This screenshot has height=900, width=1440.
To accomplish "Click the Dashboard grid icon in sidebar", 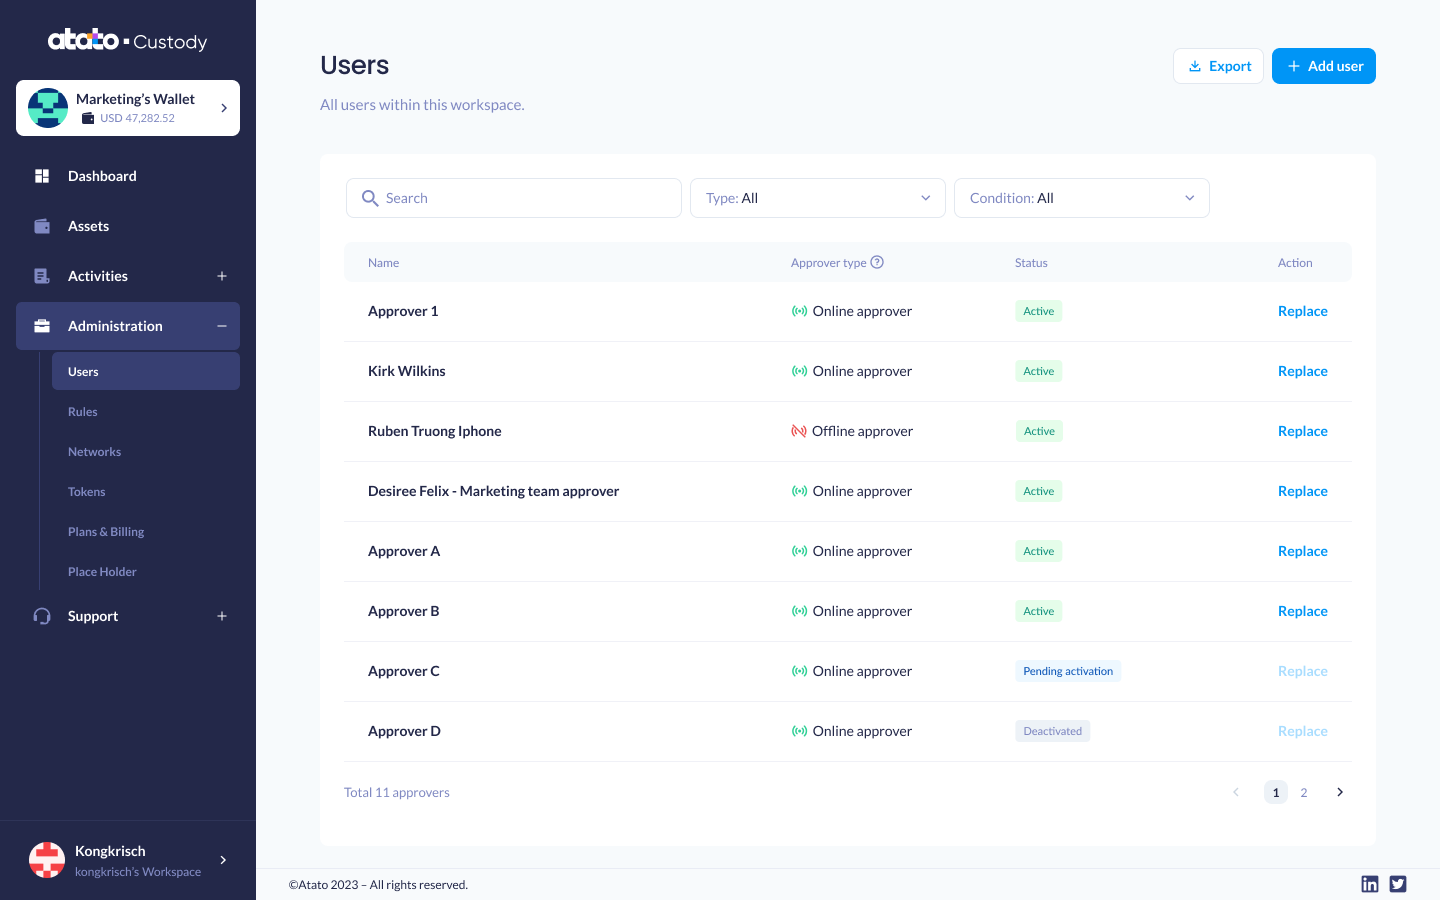I will [42, 176].
